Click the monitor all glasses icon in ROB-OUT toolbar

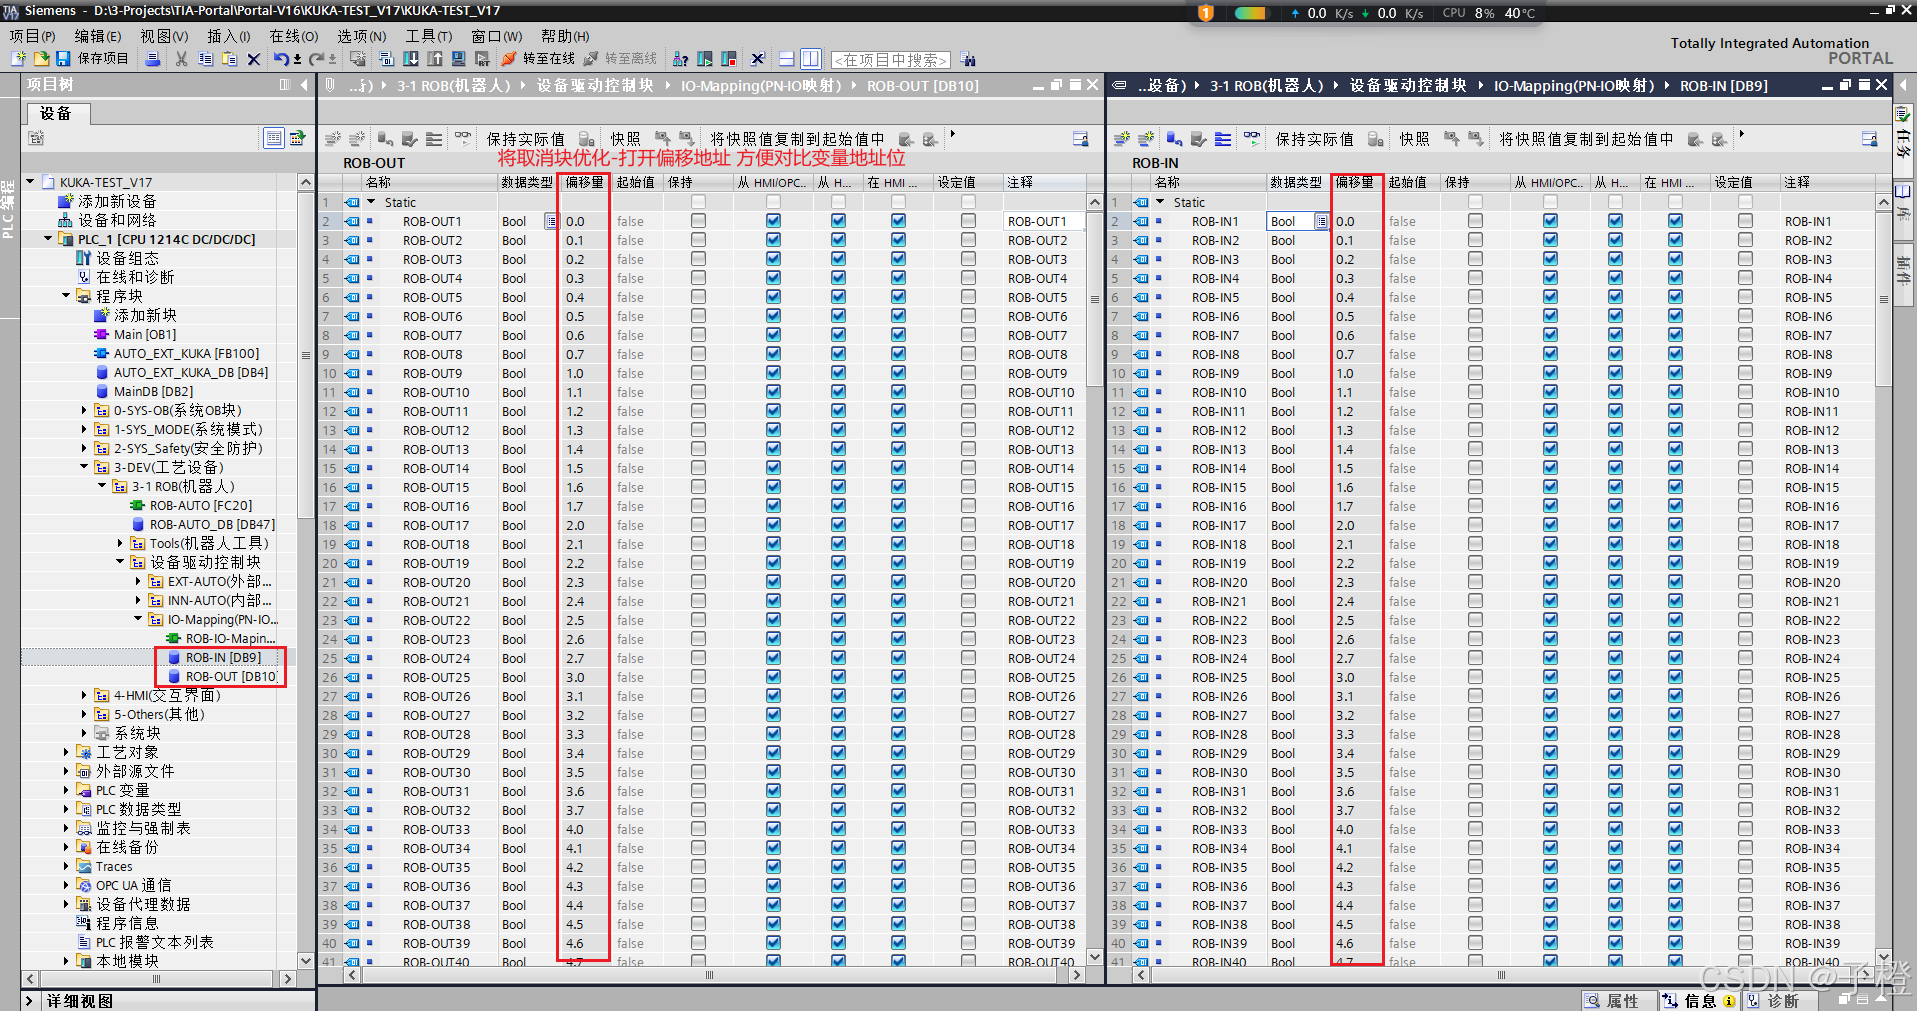click(463, 138)
